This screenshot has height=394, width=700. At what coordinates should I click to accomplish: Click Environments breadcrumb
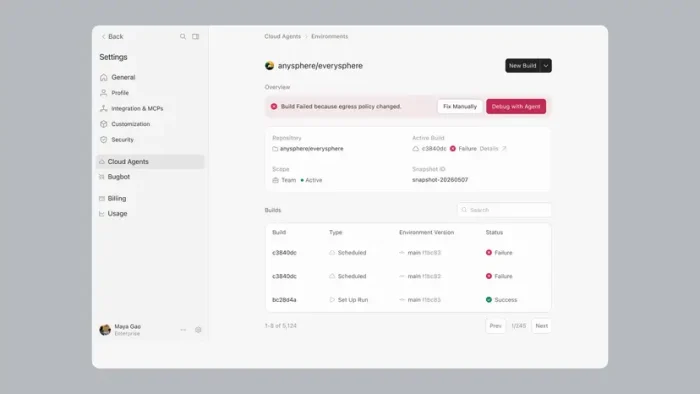[x=329, y=37]
